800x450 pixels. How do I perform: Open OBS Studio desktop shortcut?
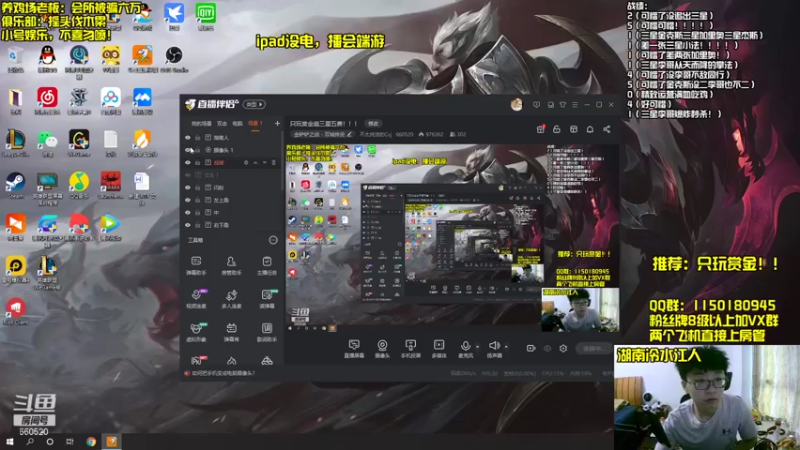tap(174, 59)
